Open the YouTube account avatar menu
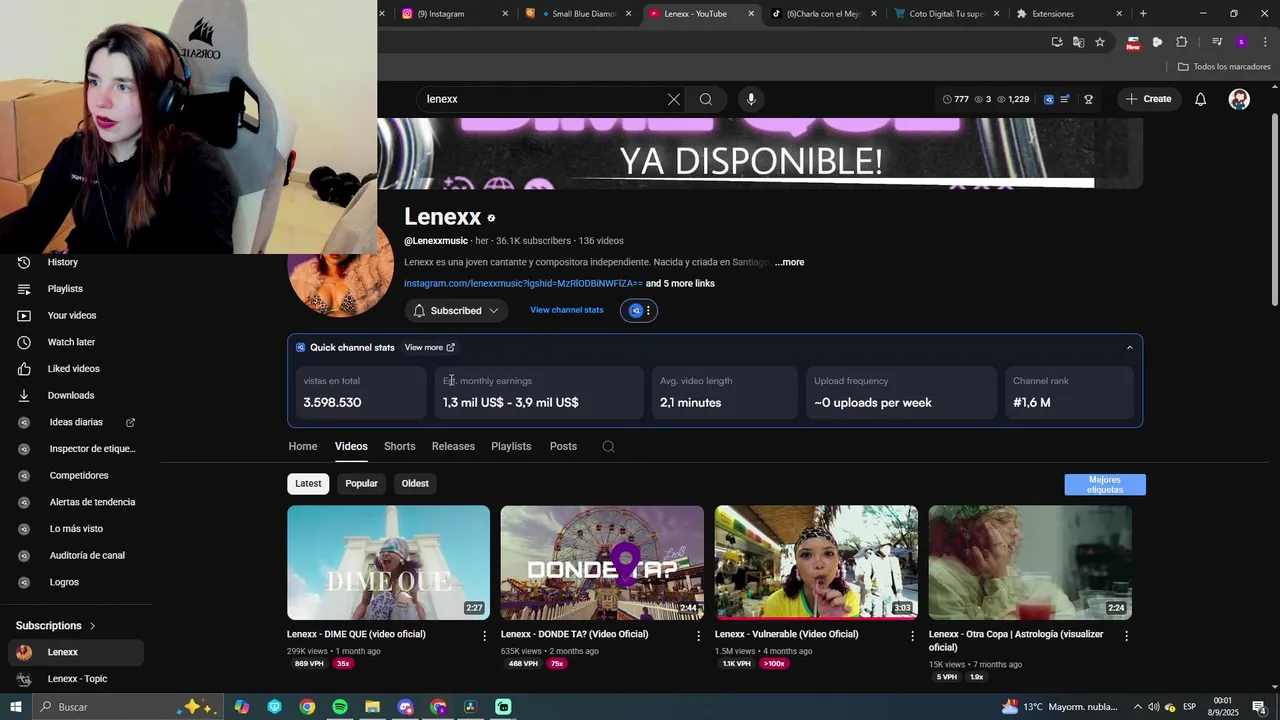This screenshot has height=720, width=1280. 1239,99
